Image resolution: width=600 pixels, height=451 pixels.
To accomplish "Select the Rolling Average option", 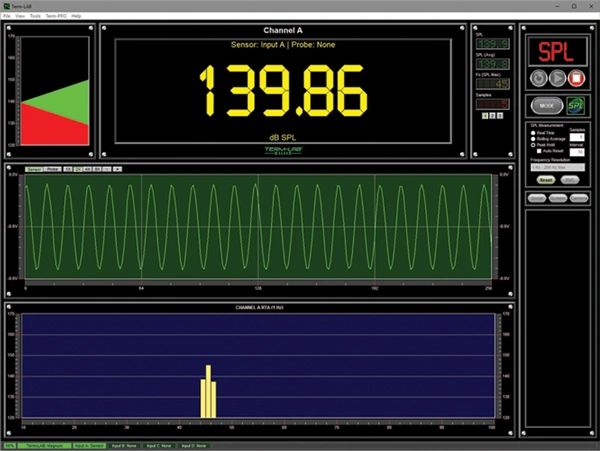I will pos(533,138).
